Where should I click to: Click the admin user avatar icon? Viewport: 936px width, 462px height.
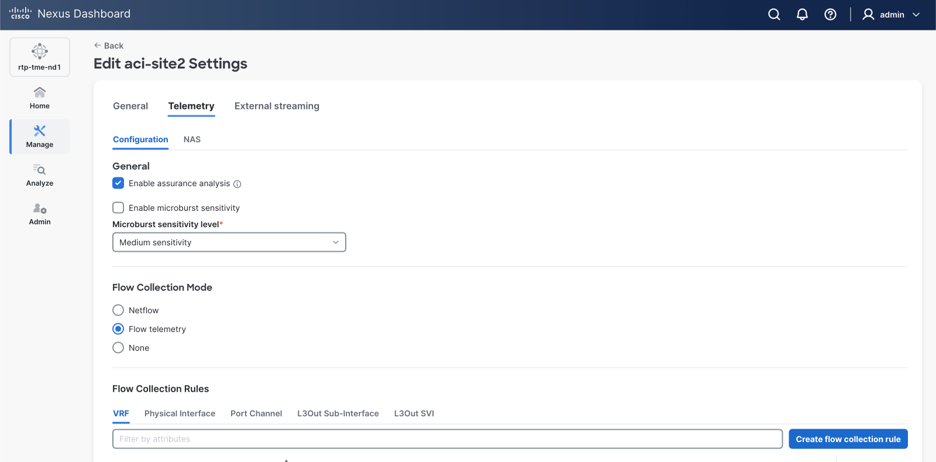pyautogui.click(x=869, y=15)
